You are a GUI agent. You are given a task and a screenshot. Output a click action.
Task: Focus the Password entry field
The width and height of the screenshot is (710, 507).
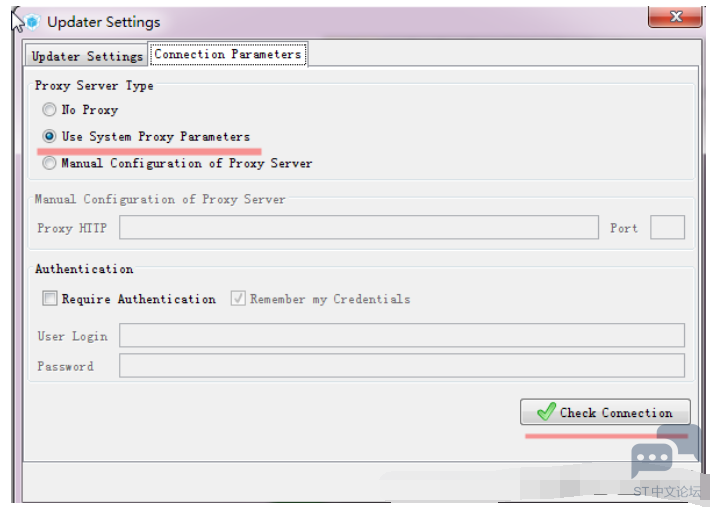(x=402, y=365)
